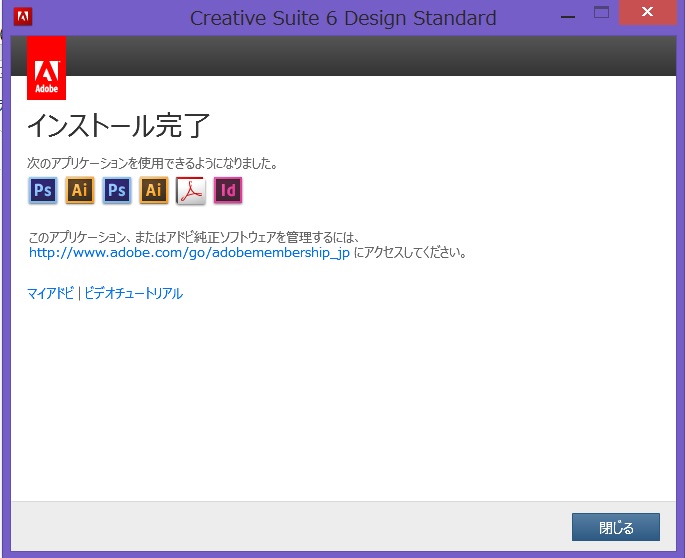Click the first Photoshop (Ps) icon

coord(43,190)
